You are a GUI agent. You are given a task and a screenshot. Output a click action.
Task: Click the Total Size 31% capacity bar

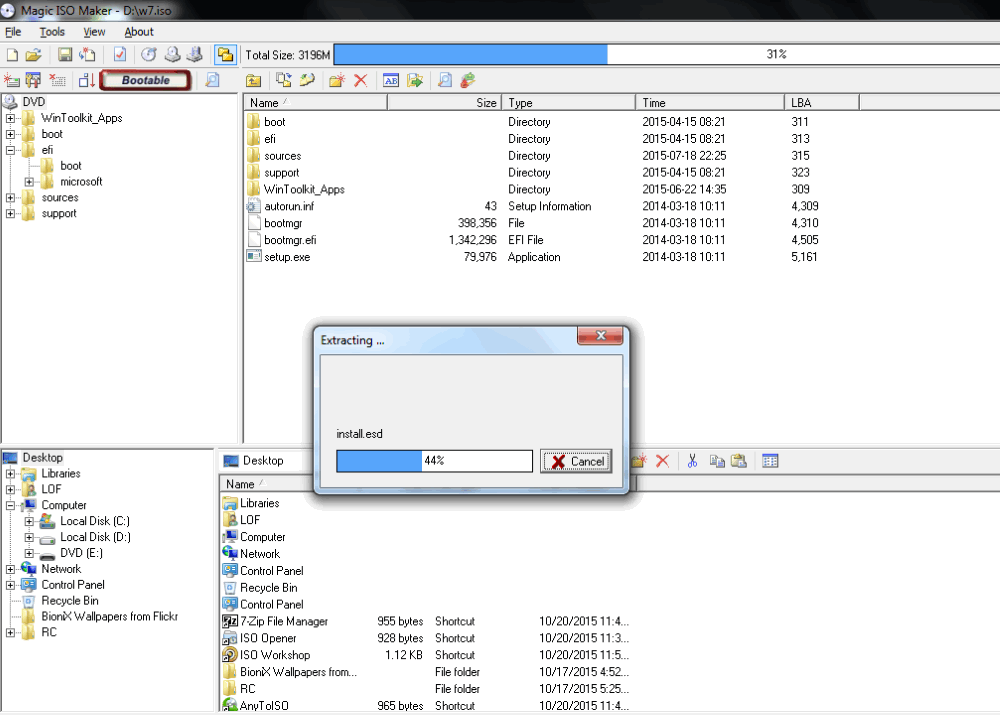pyautogui.click(x=666, y=55)
